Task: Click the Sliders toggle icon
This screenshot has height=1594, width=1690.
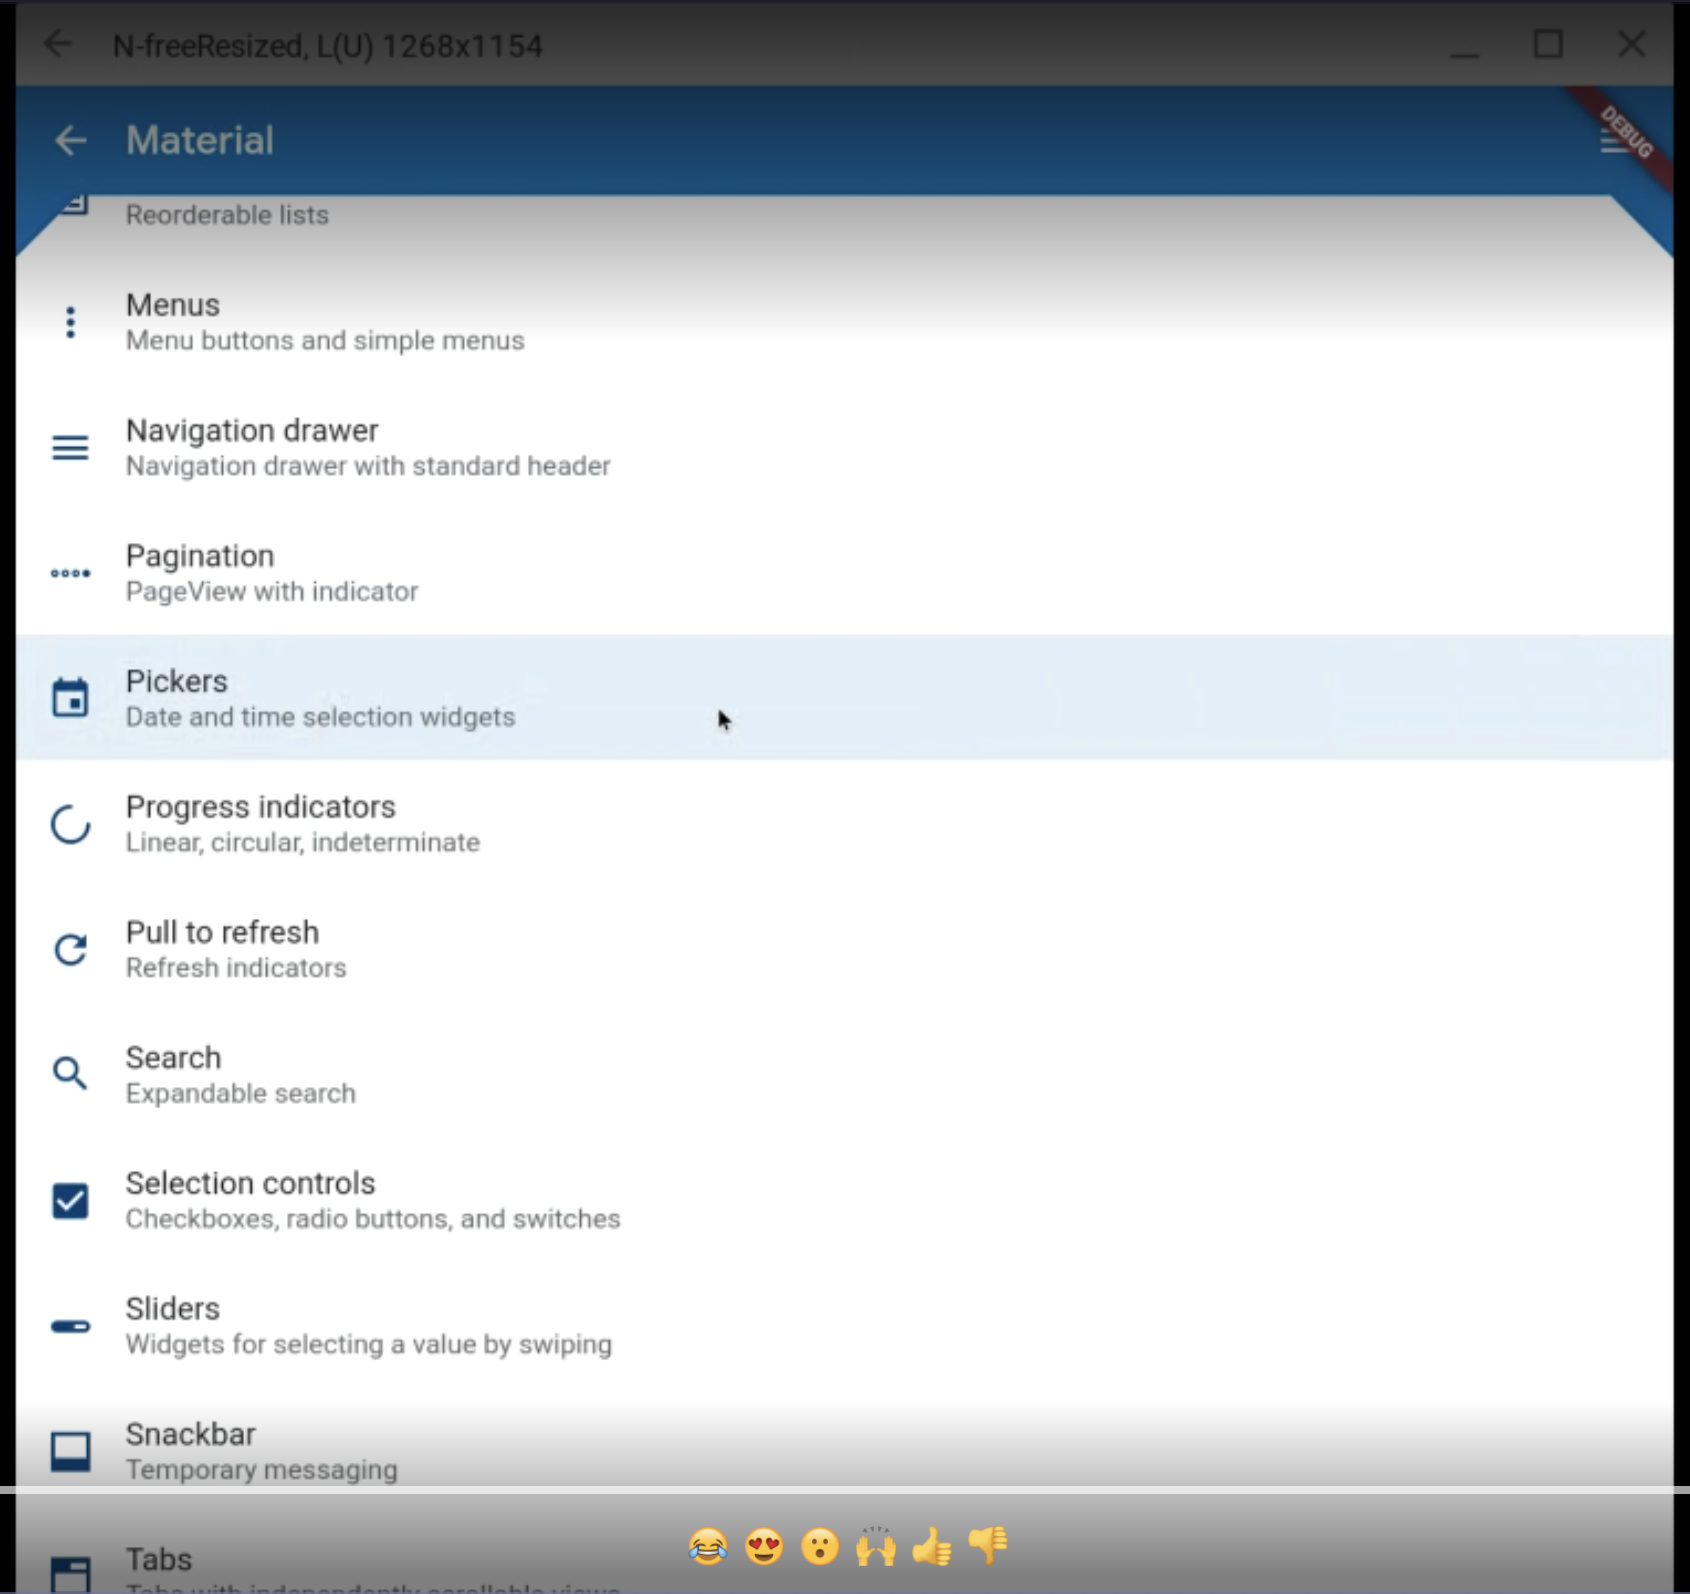Action: pos(69,1325)
